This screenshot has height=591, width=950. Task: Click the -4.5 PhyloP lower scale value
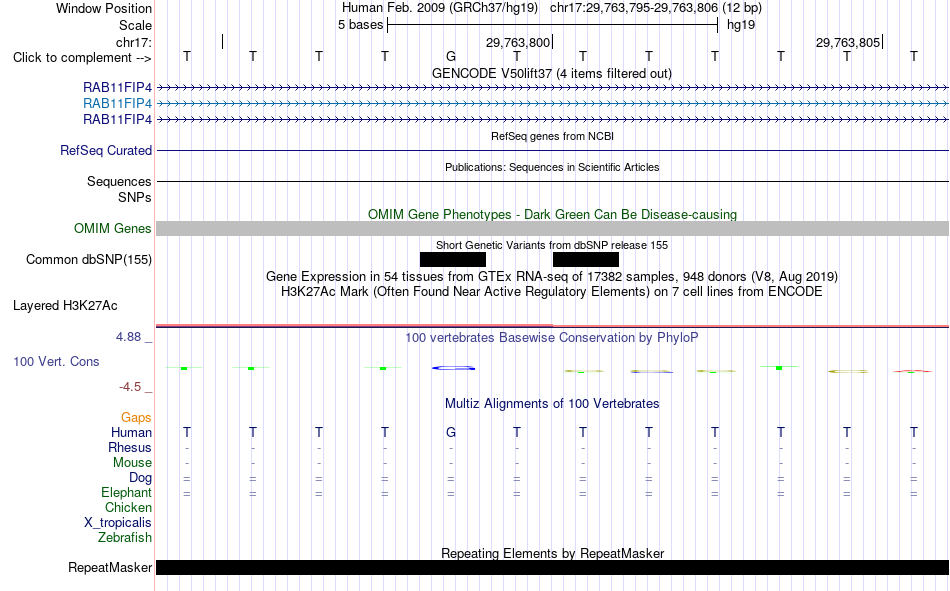(130, 387)
